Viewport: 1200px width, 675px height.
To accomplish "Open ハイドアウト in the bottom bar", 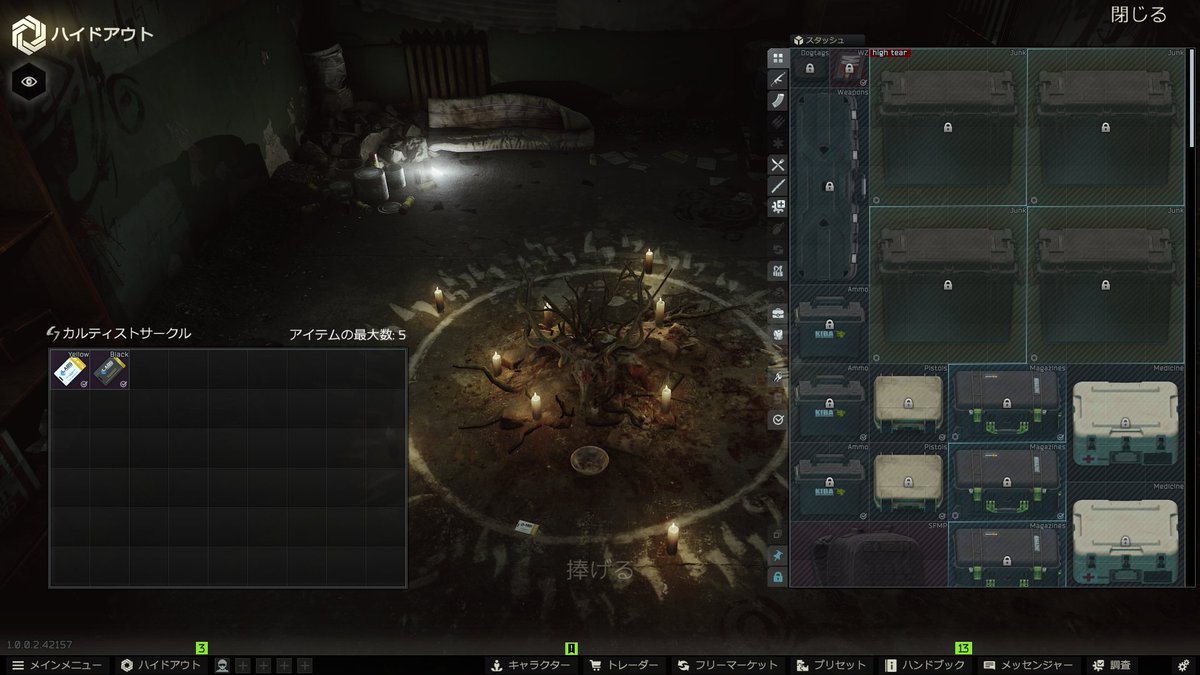I will (x=162, y=665).
